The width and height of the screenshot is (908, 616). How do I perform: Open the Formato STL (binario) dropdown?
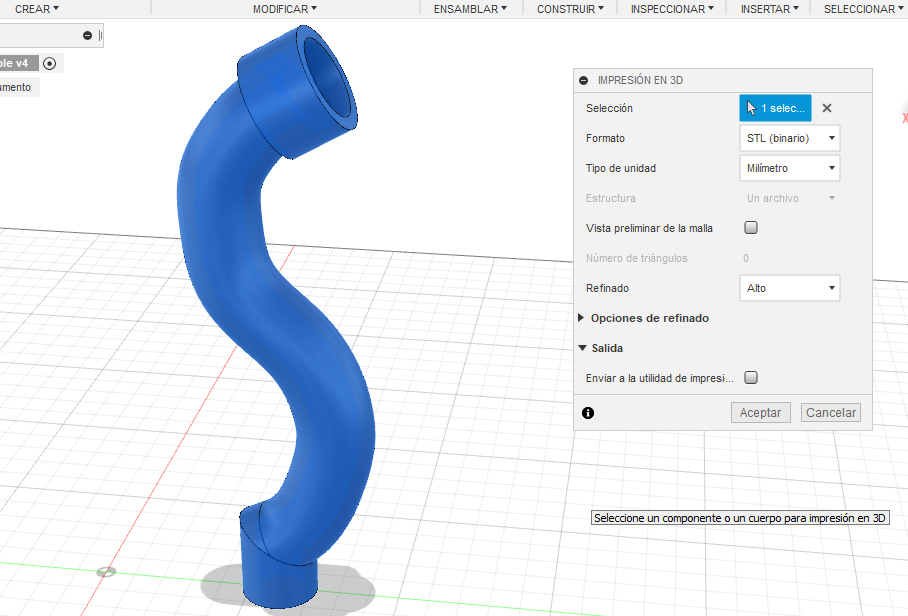point(789,138)
